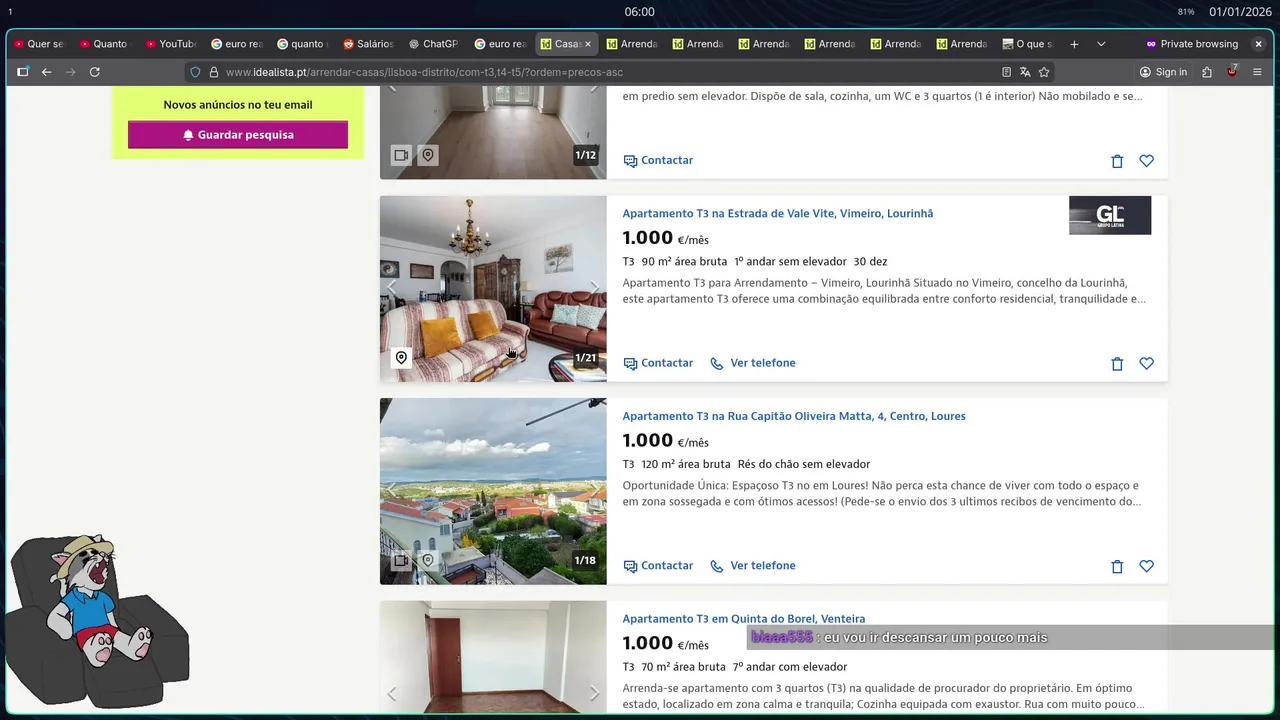The width and height of the screenshot is (1280, 720).
Task: Open Apartamento T3 em Quinta do Borel, Venteira
Action: click(744, 619)
